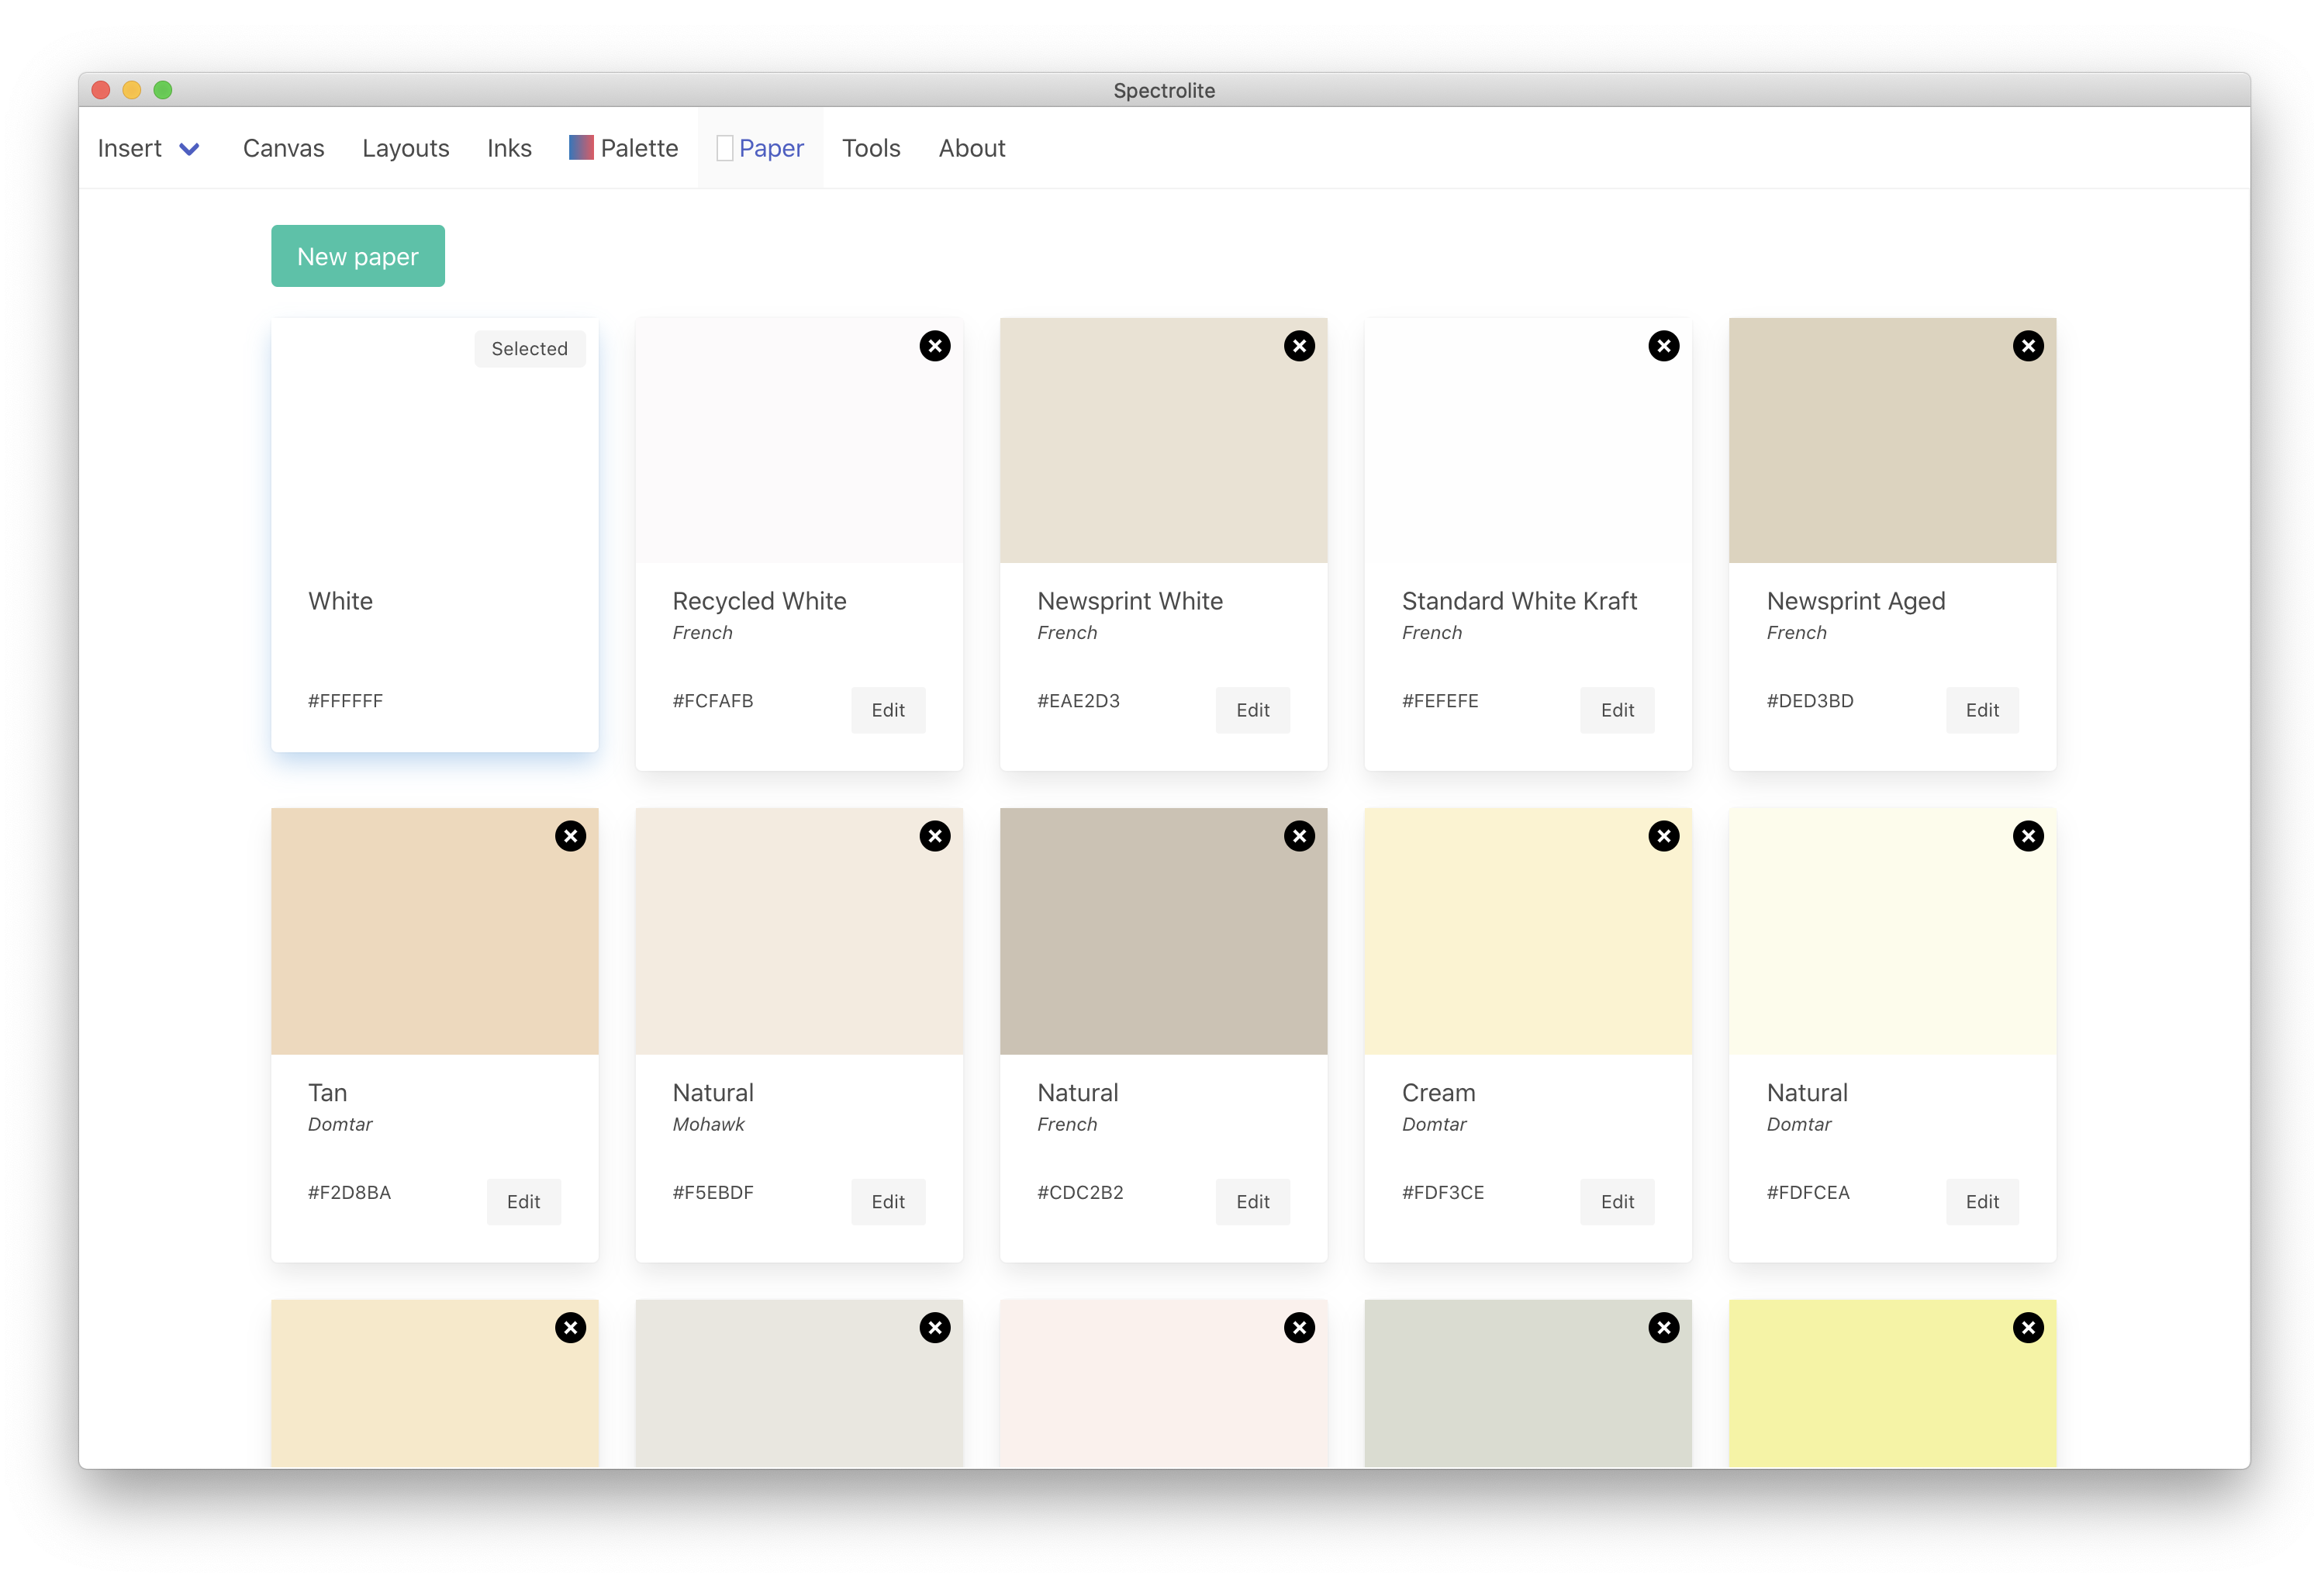Expand the Insert dropdown chevron
The image size is (2314, 1596).
point(189,149)
